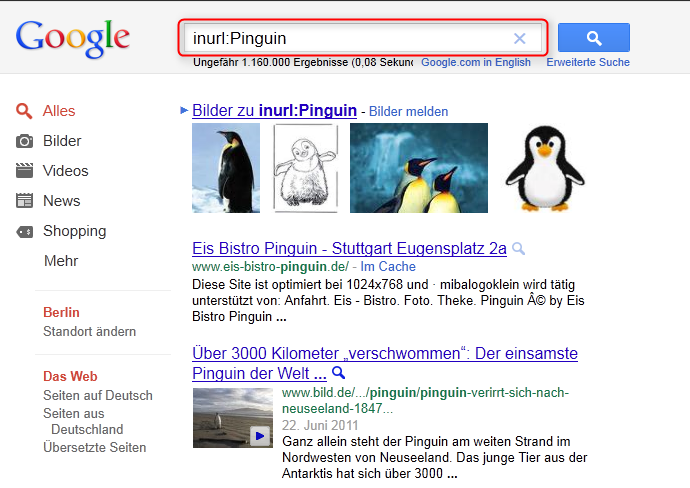Click Standort ändern link

[89, 331]
